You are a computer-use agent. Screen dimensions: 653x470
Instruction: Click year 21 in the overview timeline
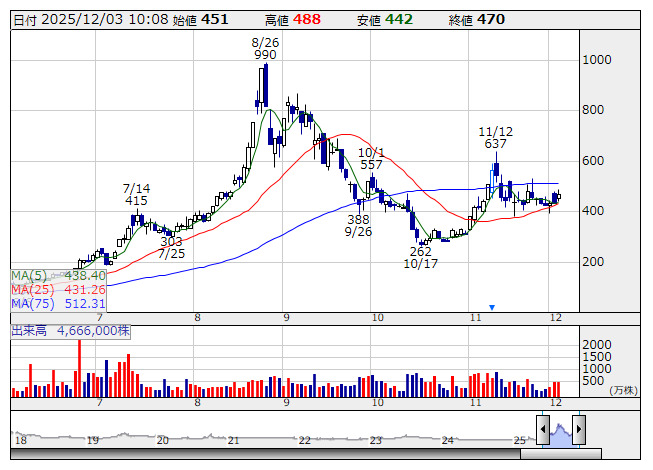233,440
